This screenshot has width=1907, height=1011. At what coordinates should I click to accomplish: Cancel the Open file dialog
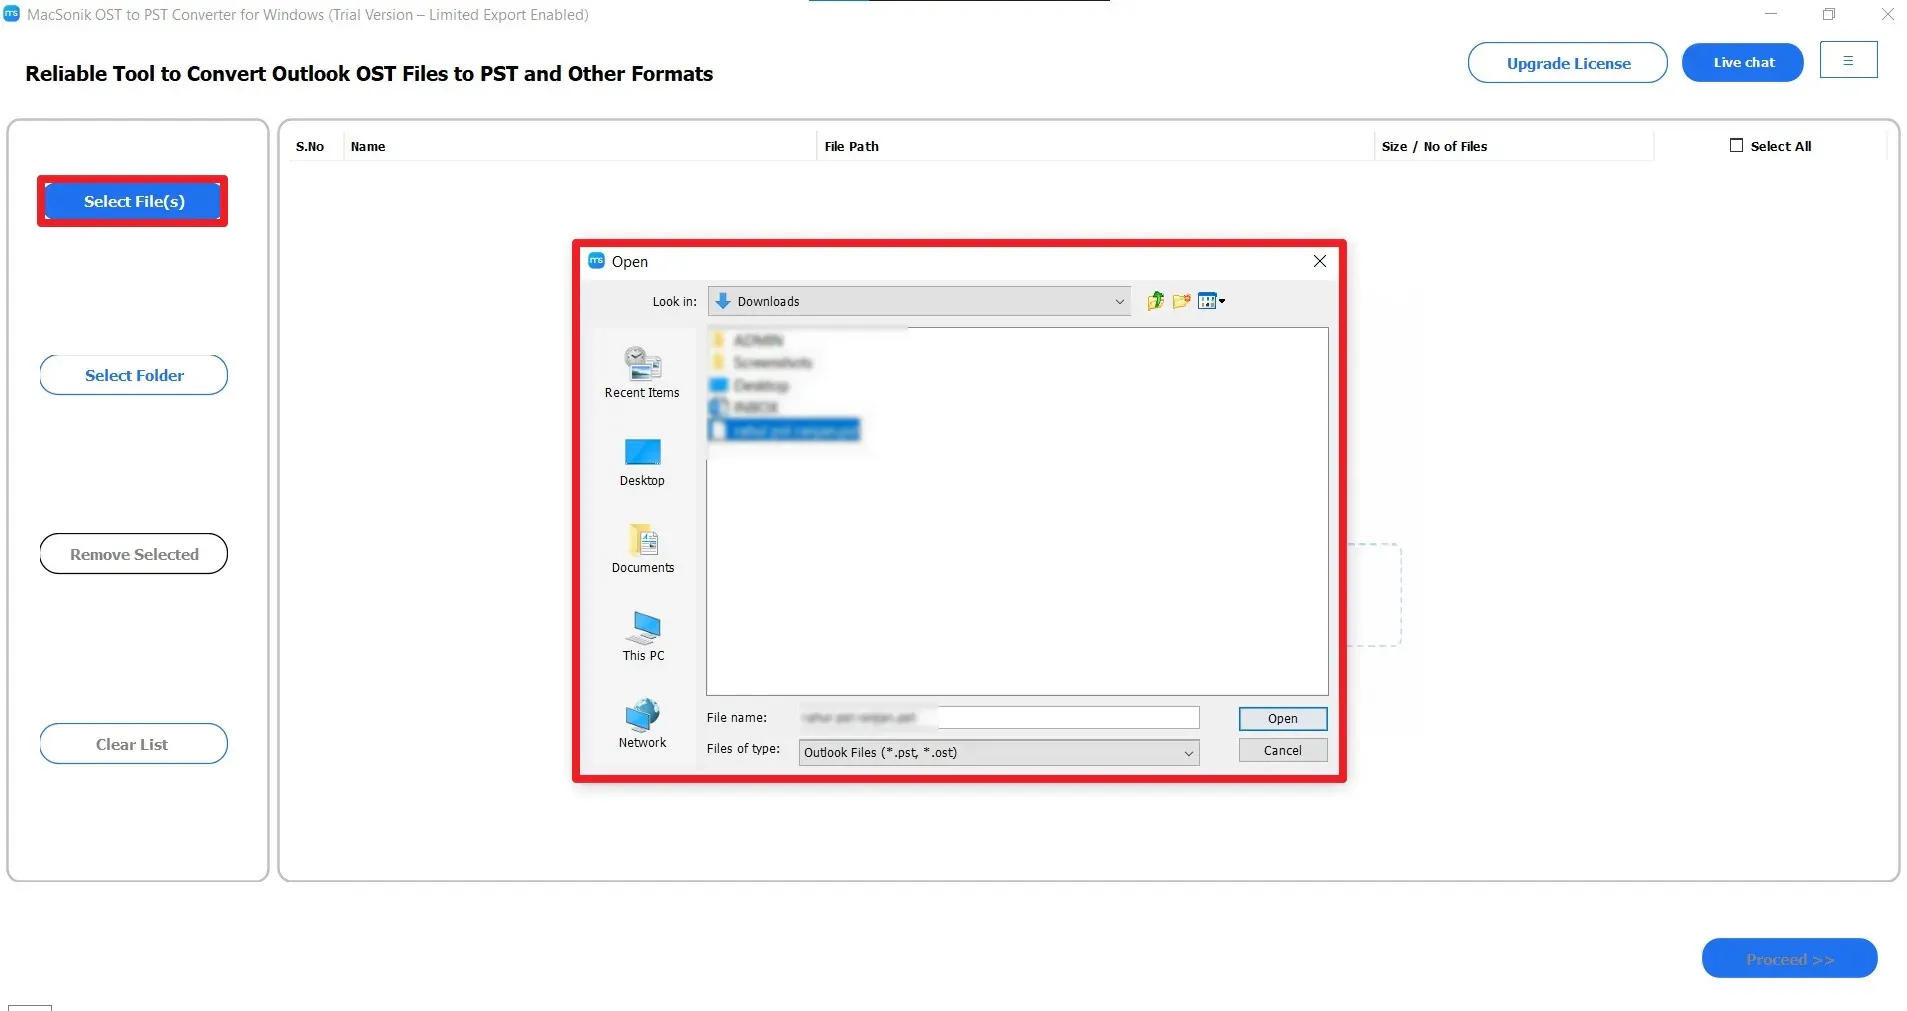pyautogui.click(x=1283, y=750)
